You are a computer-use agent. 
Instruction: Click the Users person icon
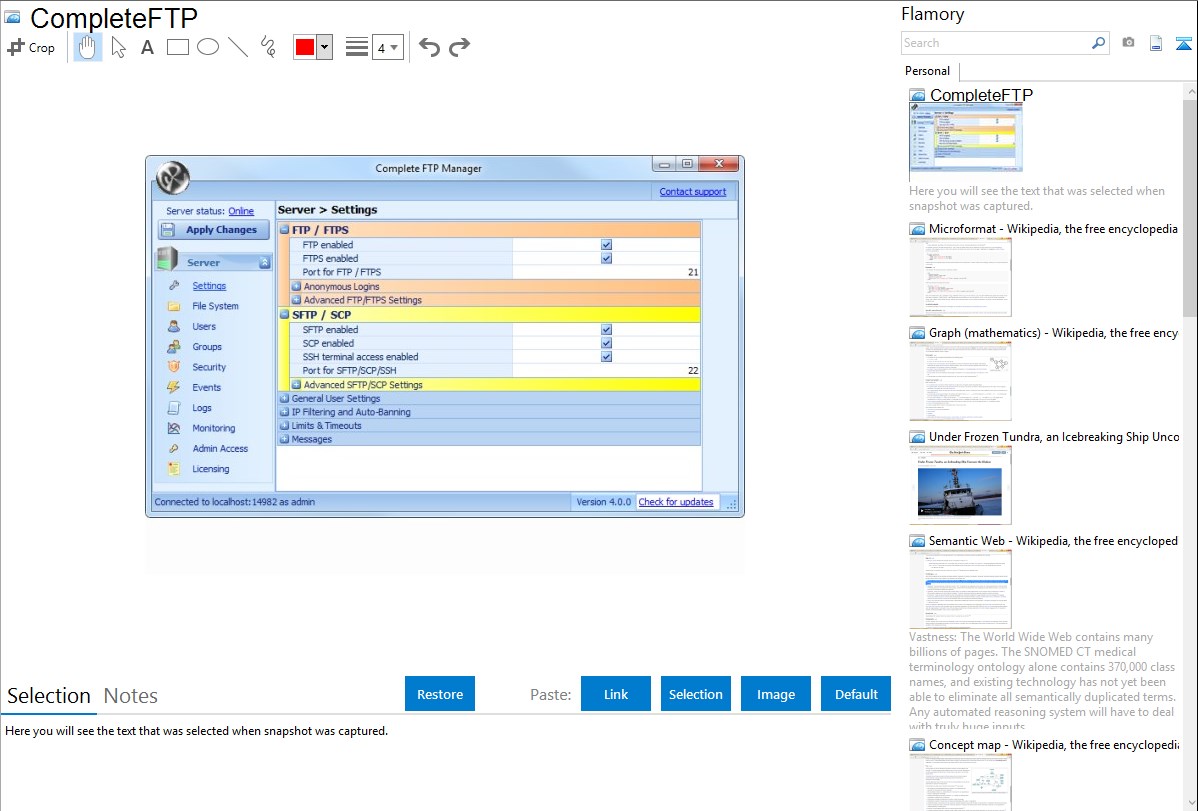pyautogui.click(x=174, y=326)
